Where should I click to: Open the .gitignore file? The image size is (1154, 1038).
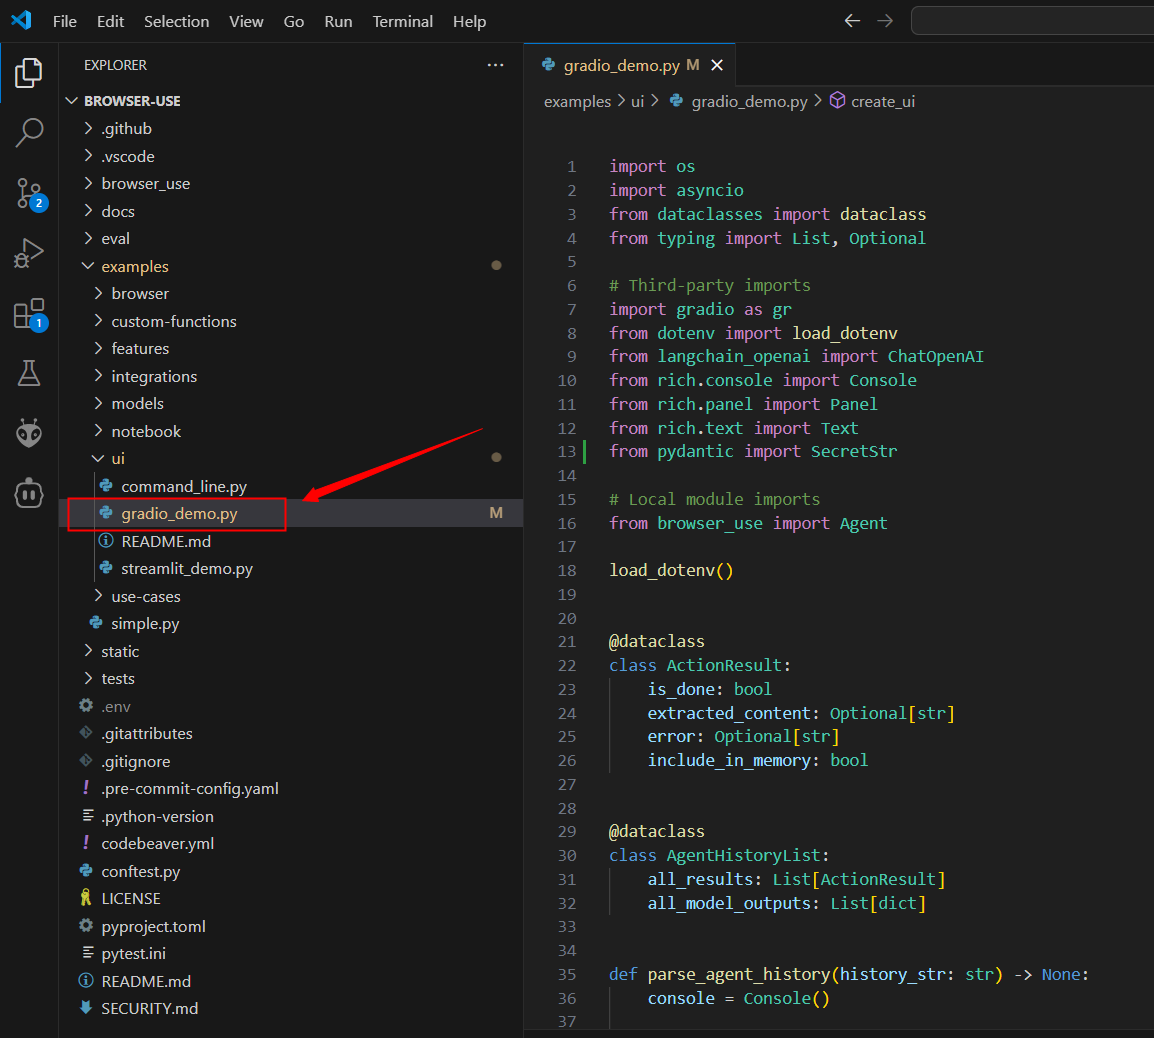pyautogui.click(x=291, y=761)
